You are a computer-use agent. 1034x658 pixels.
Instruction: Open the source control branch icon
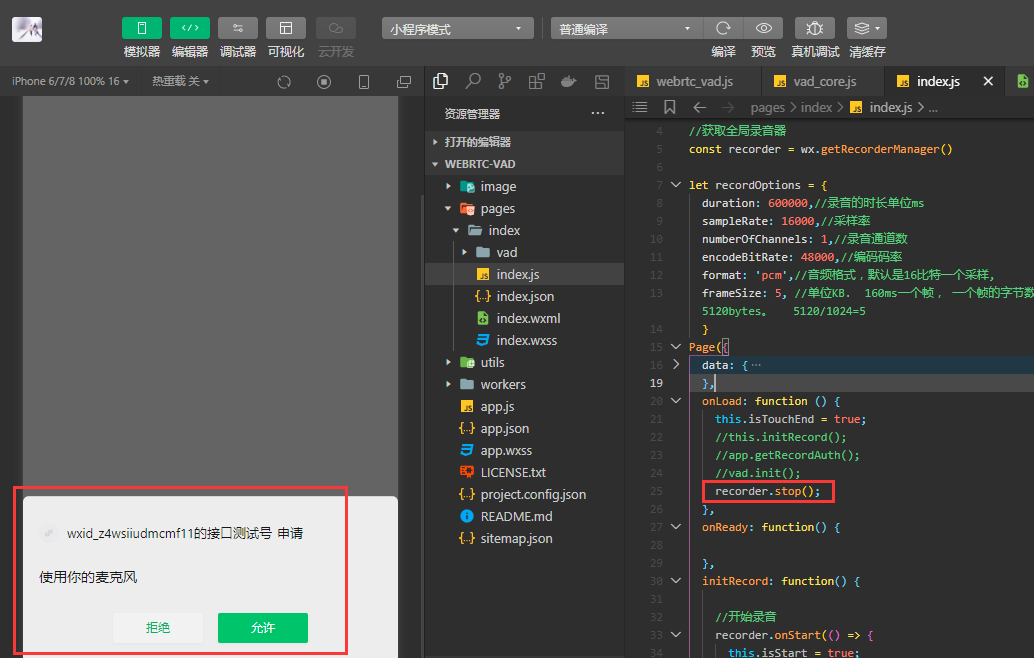504,81
